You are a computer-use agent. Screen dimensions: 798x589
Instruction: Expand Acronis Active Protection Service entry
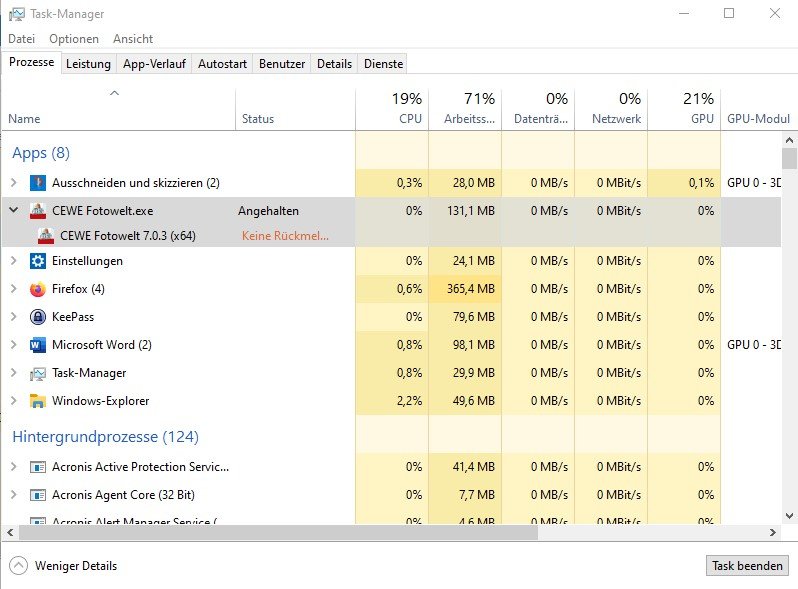[x=13, y=467]
